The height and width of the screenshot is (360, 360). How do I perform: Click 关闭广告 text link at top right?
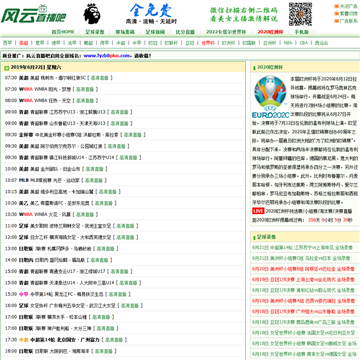(349, 6)
